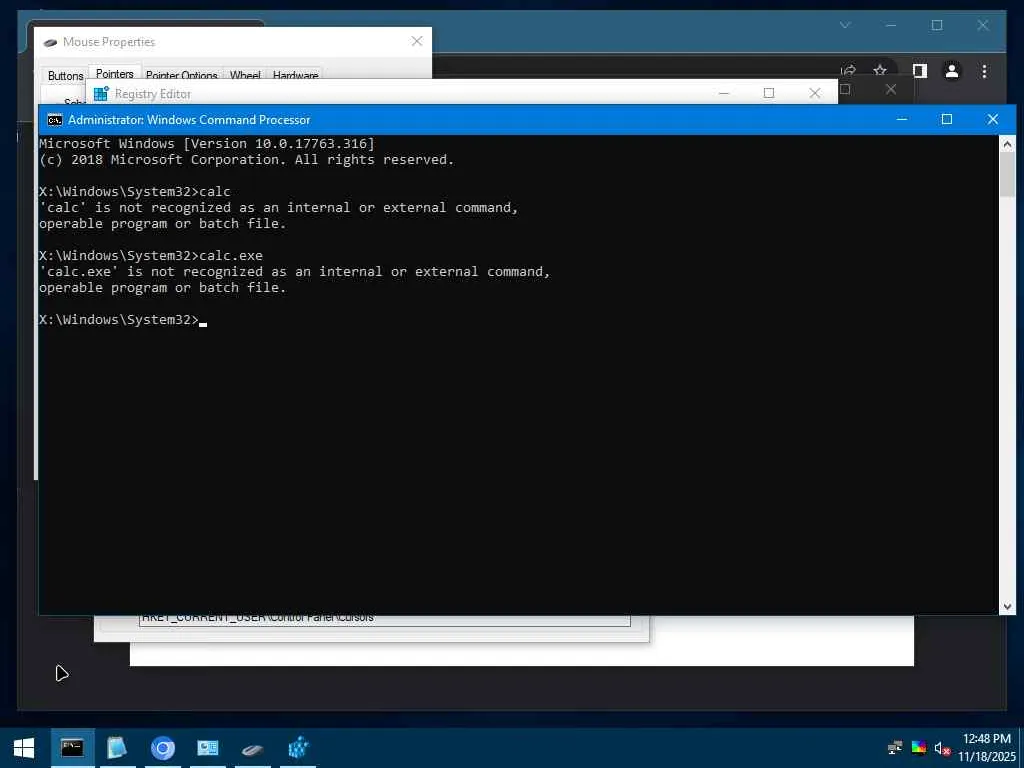
Task: Click the 'Mouse Properties' title text
Action: [109, 42]
